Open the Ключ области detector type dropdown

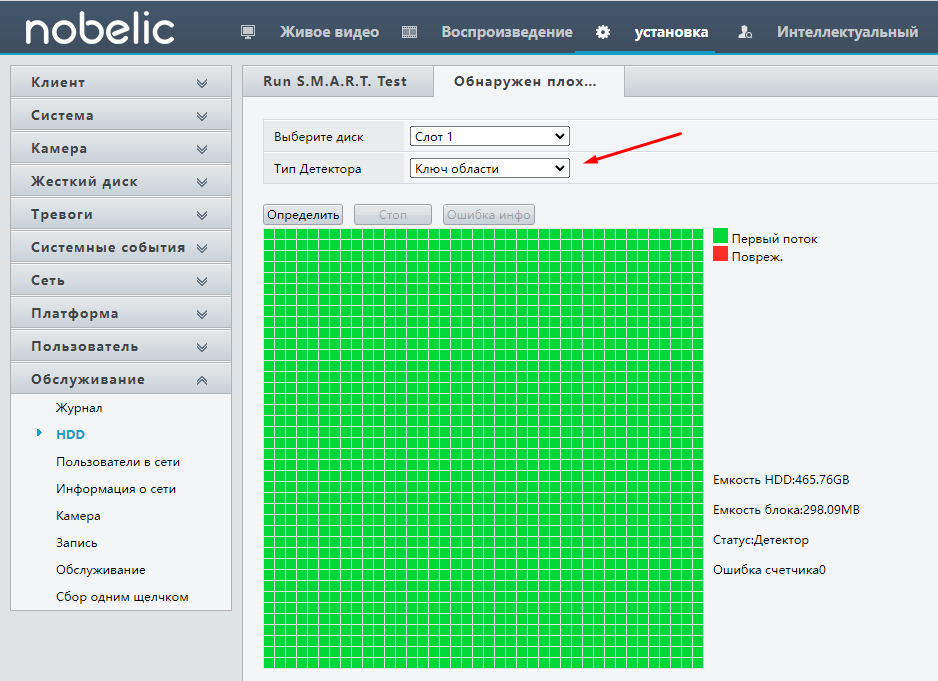(x=489, y=168)
